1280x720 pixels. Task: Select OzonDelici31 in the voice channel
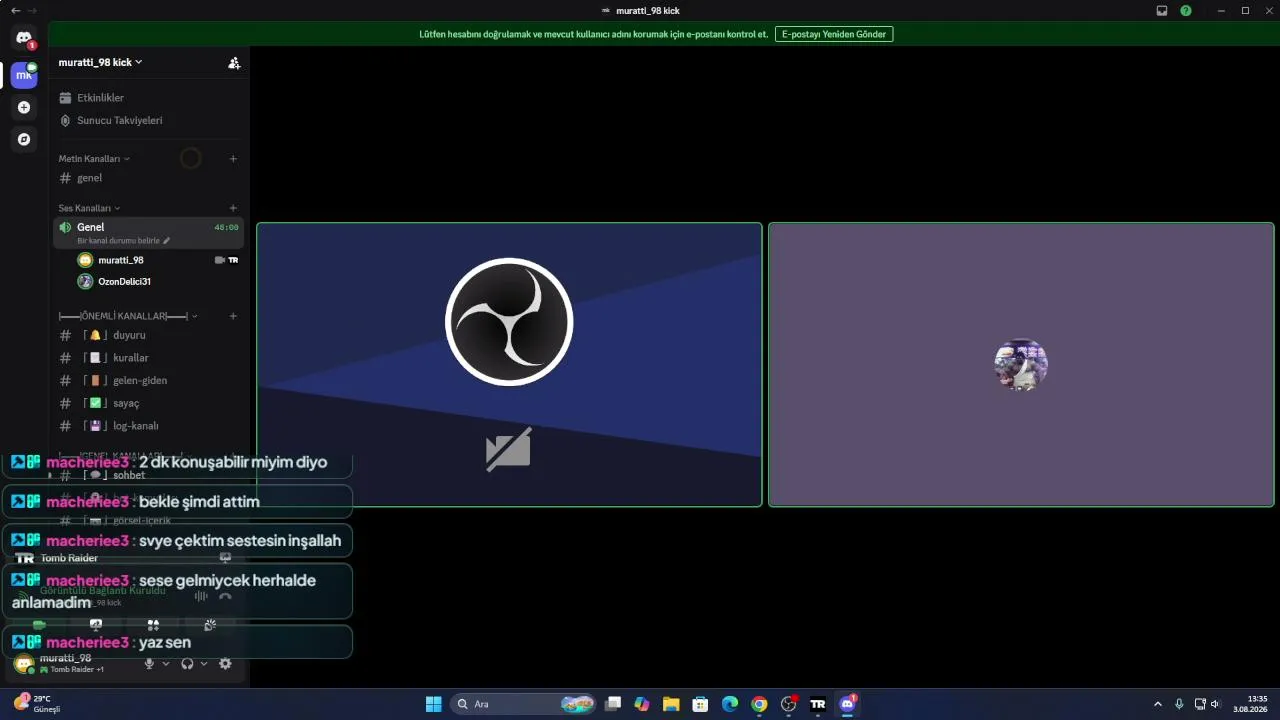click(x=158, y=282)
